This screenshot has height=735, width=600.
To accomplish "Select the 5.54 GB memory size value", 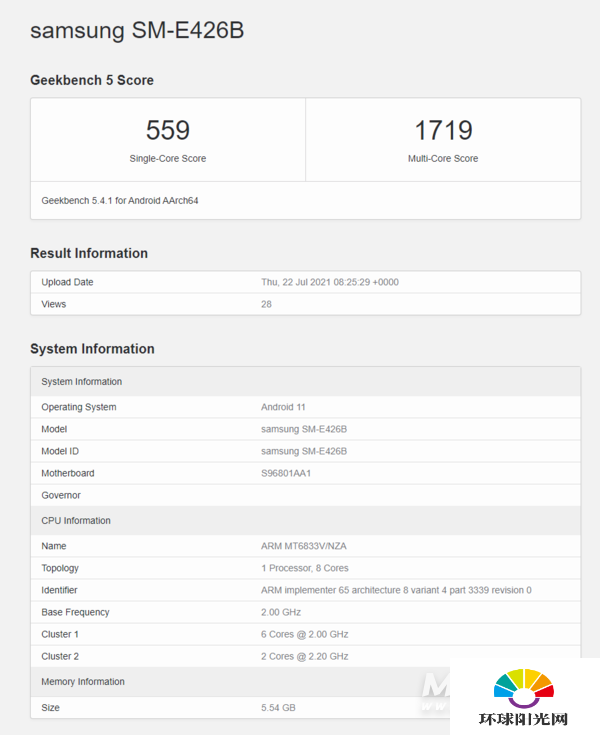I will [278, 708].
